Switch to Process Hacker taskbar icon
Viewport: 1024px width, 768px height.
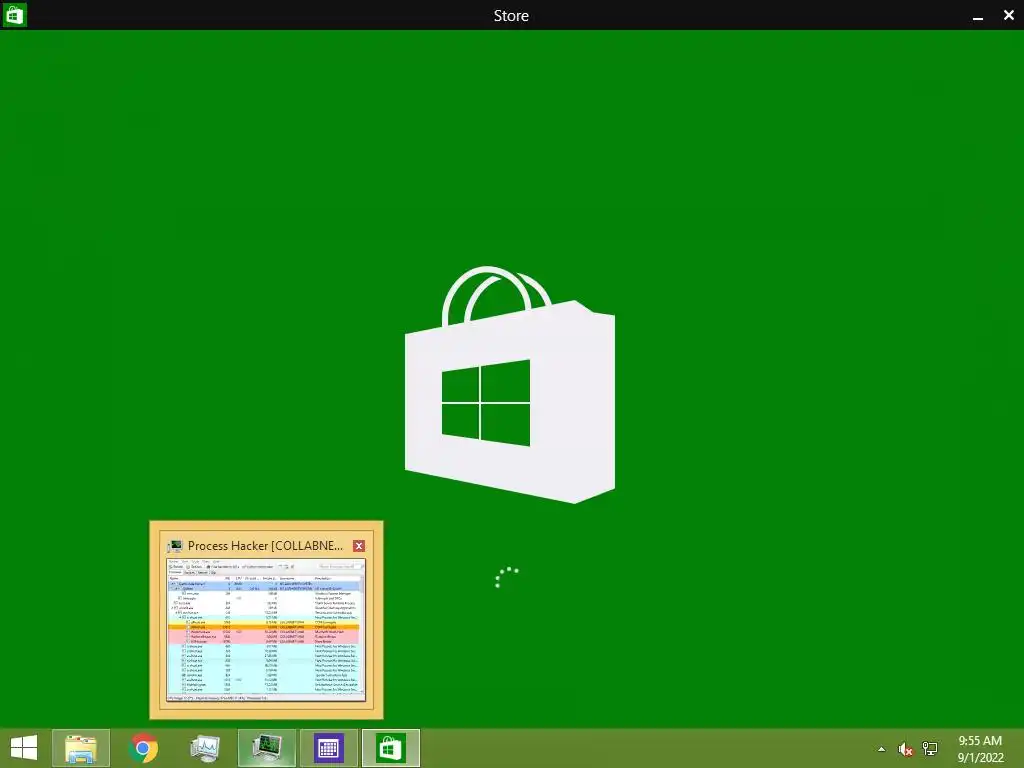[x=266, y=748]
